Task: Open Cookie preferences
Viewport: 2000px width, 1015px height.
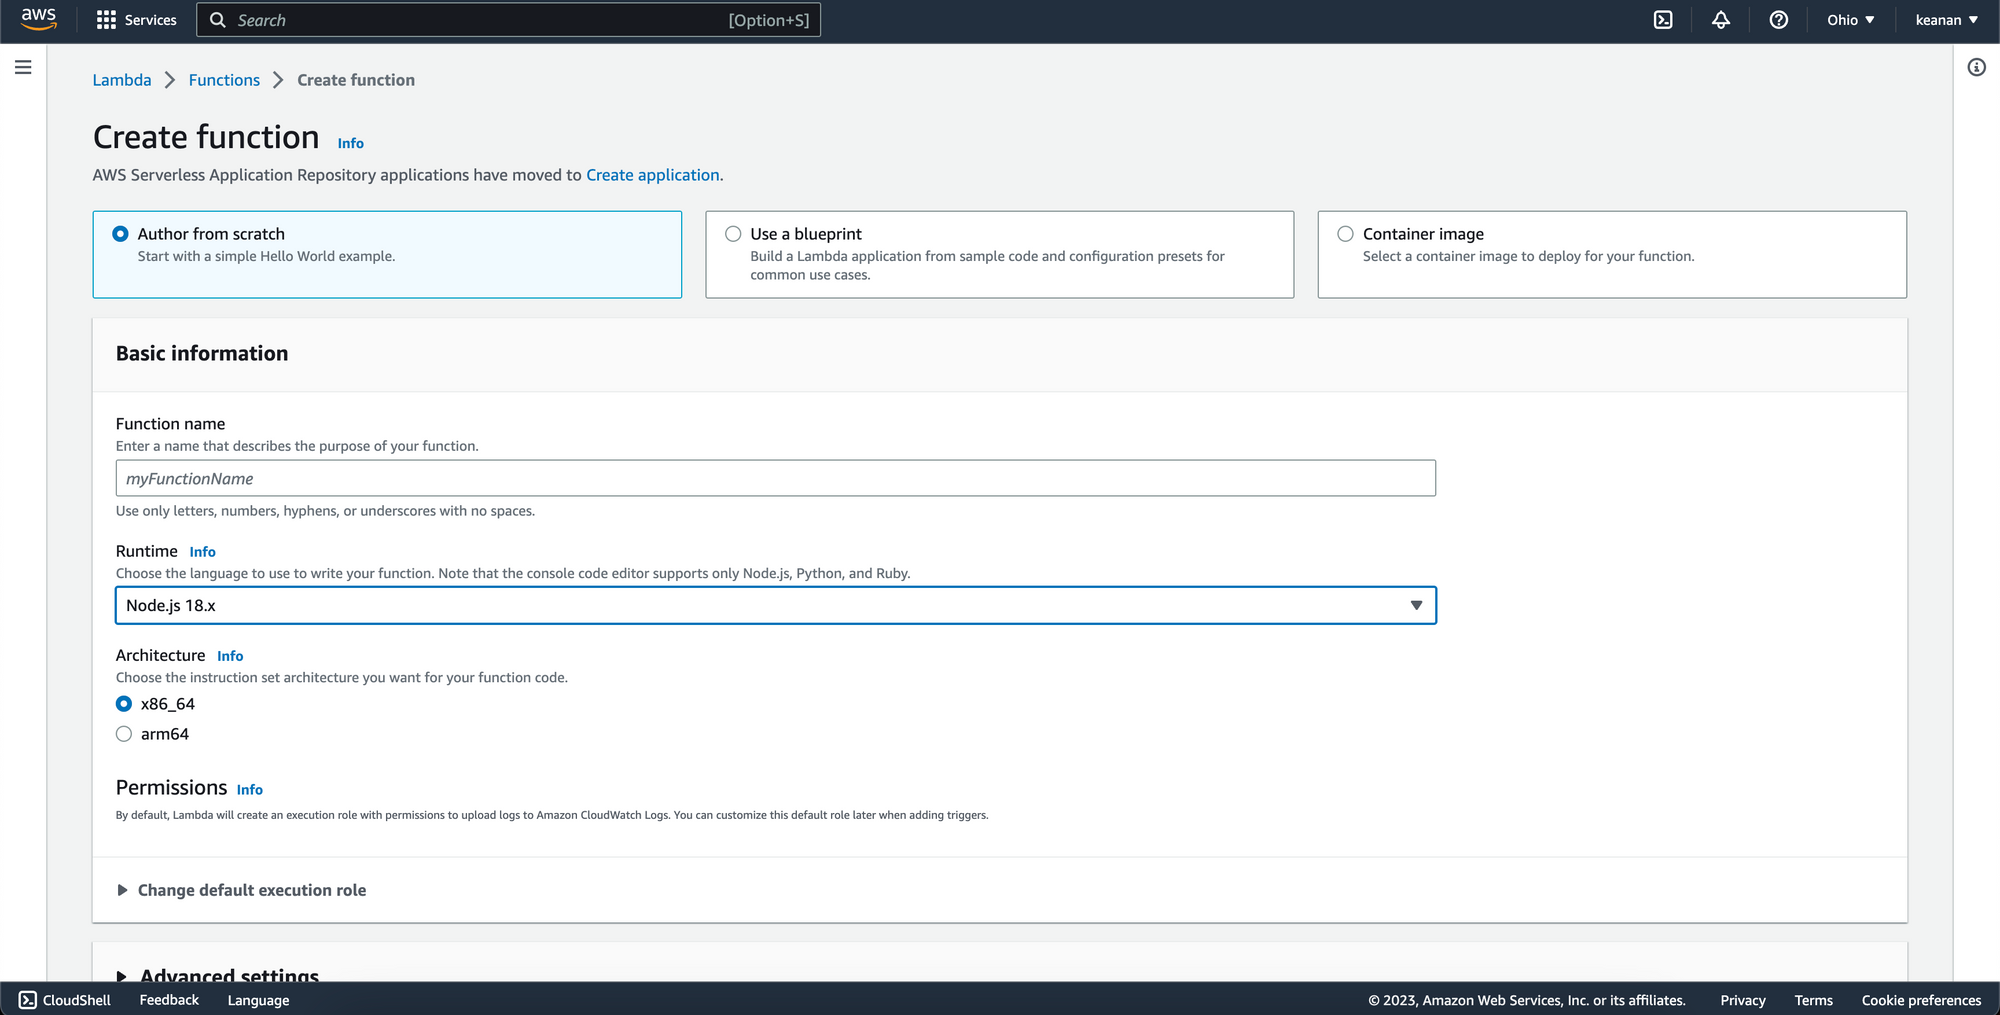Action: (1921, 1000)
